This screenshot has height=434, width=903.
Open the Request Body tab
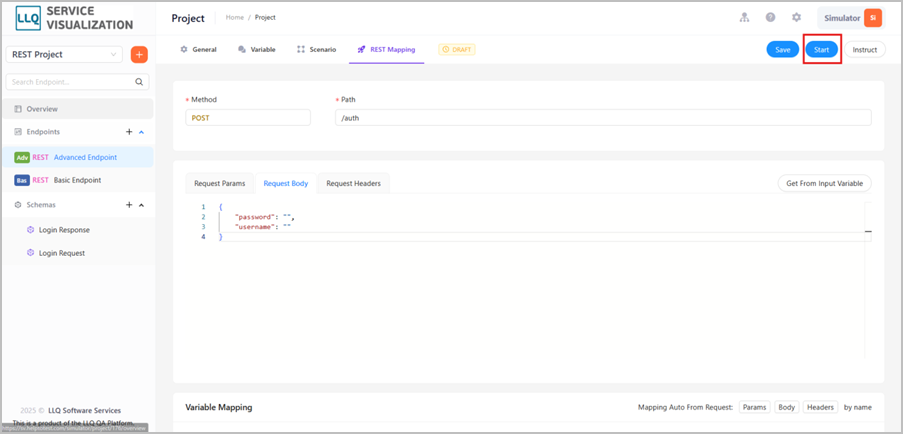pyautogui.click(x=286, y=184)
